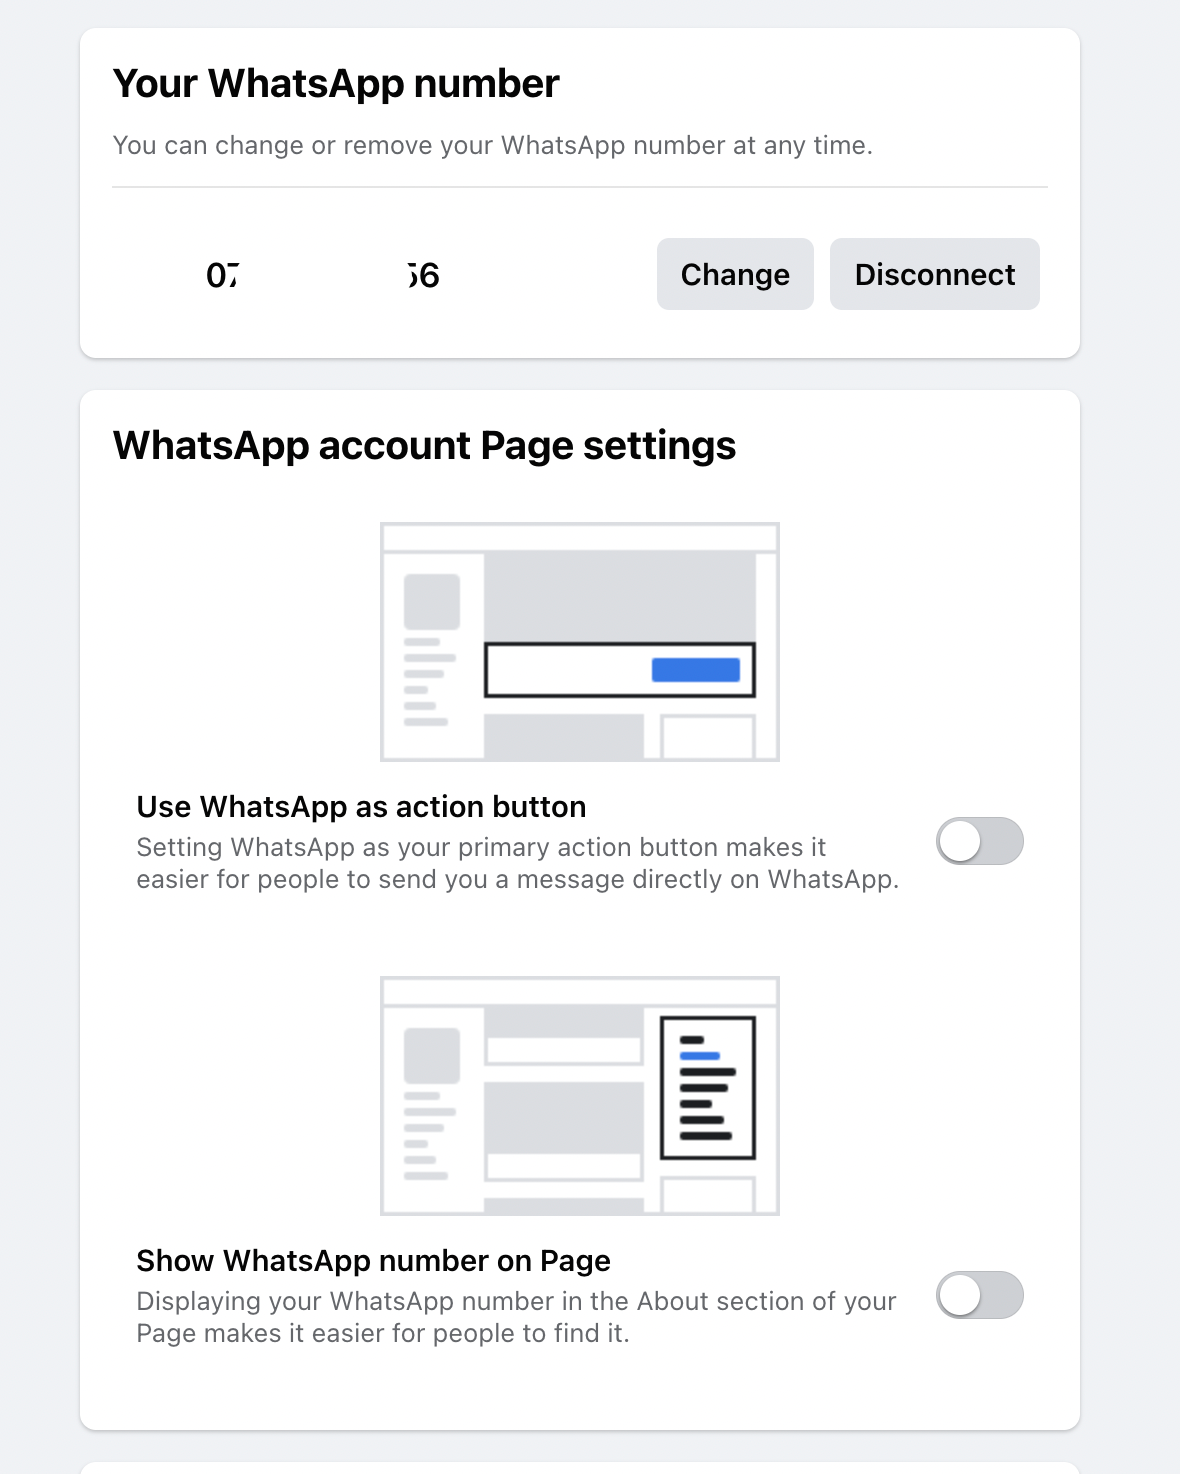
Task: Click the text about changing or removing number
Action: tap(493, 146)
